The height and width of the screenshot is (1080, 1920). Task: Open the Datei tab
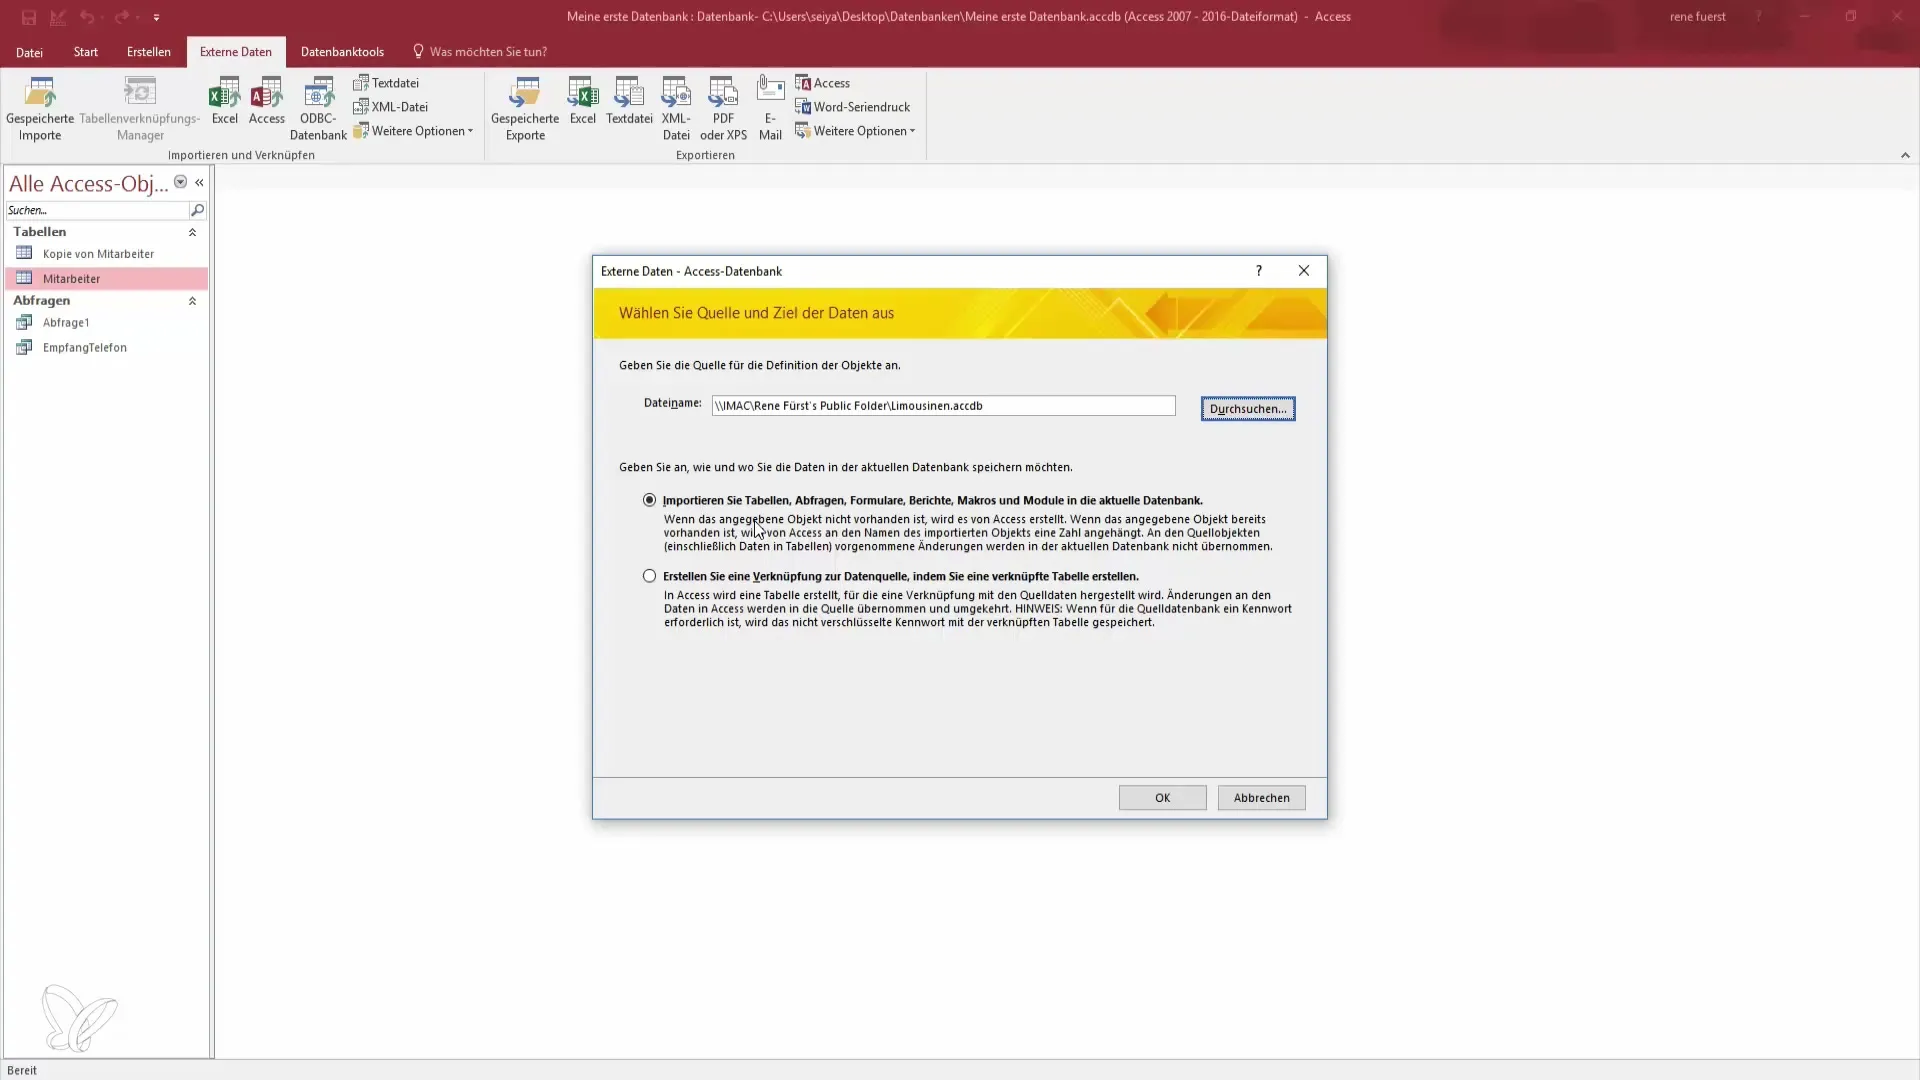coord(29,52)
